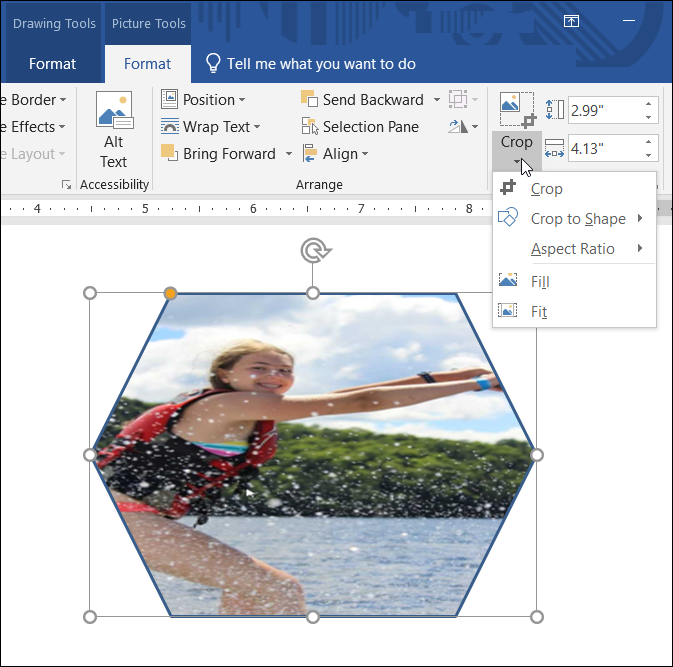Click the bottom-right sizing handle
Screen dimensions: 673x667
(537, 617)
